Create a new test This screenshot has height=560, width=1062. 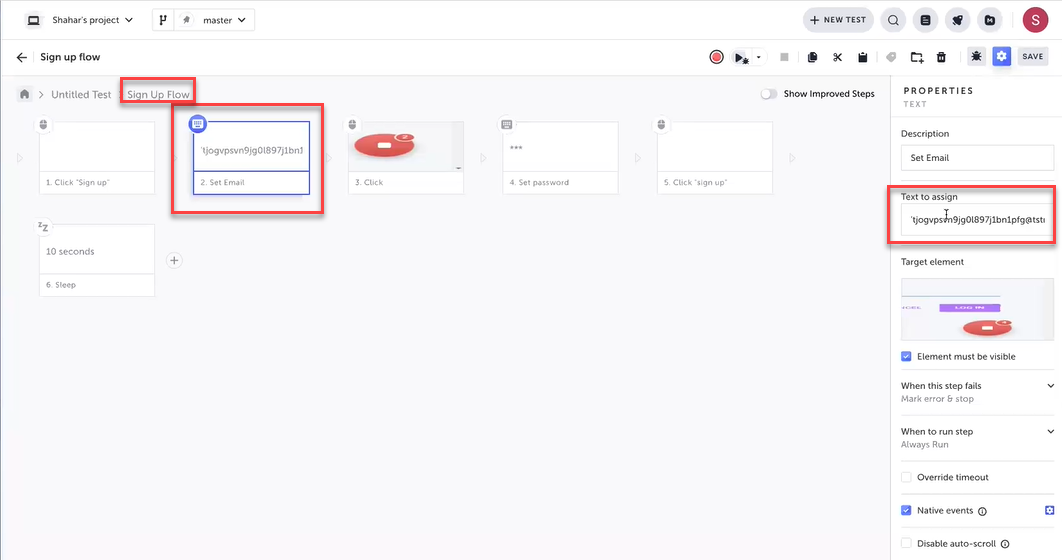838,20
